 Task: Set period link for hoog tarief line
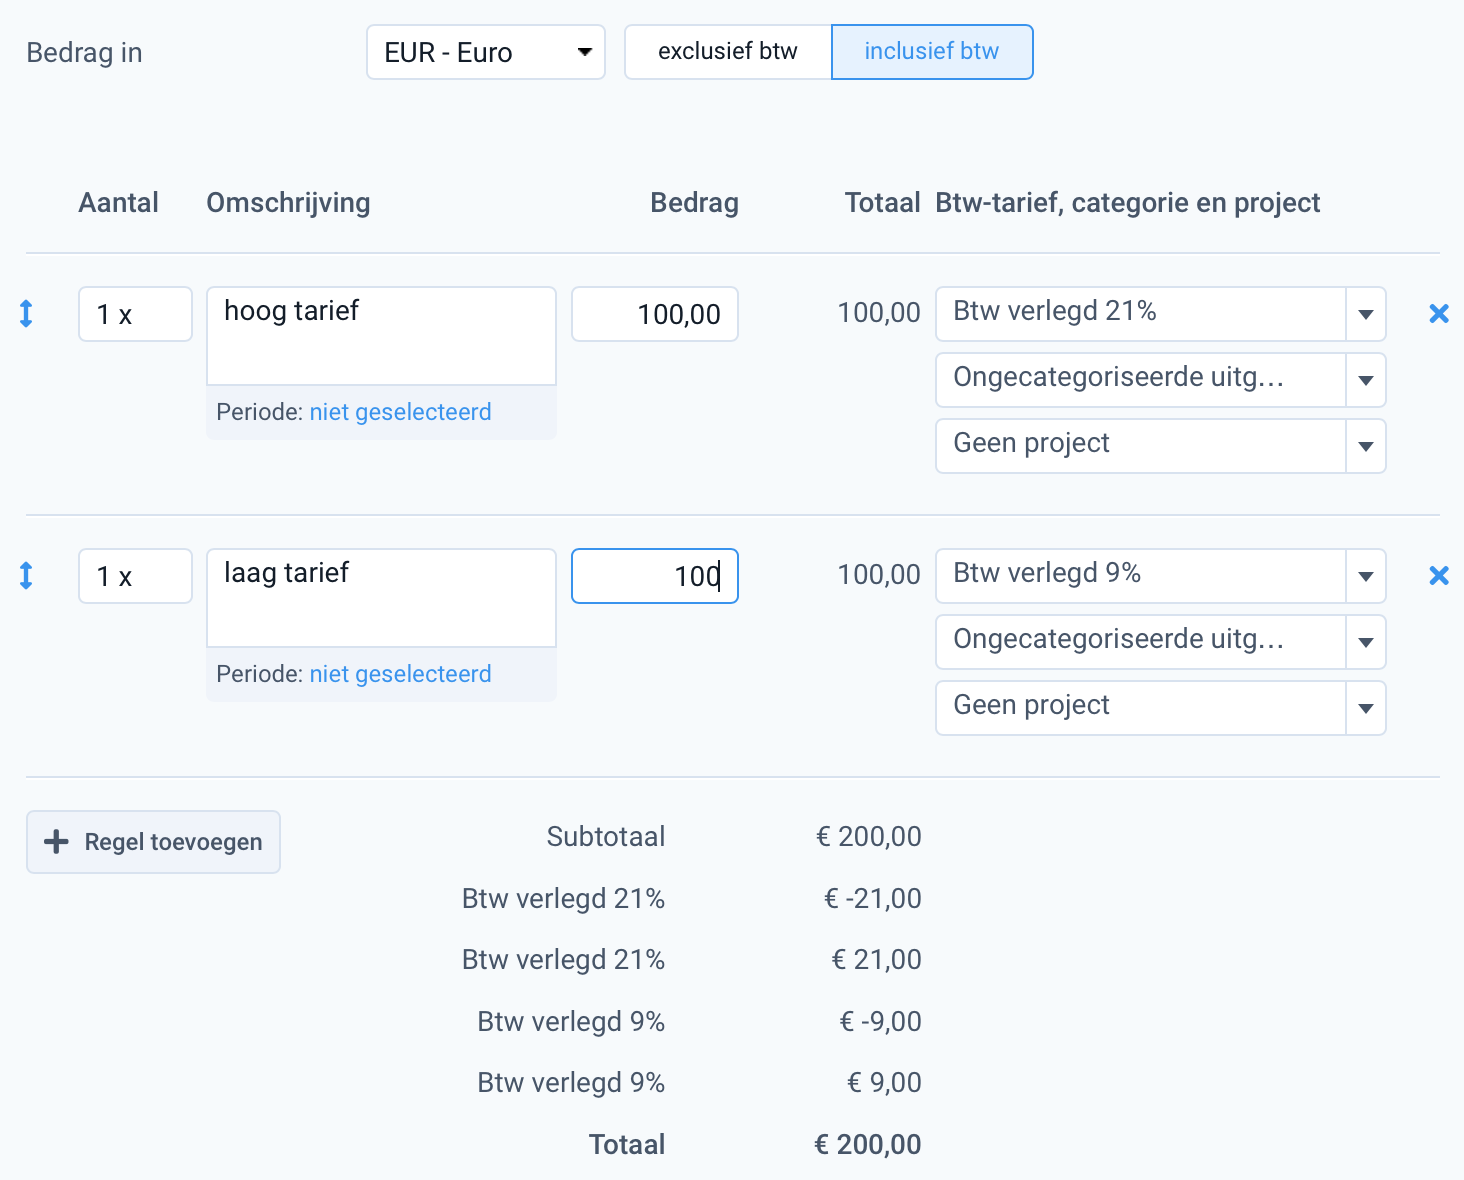point(400,412)
